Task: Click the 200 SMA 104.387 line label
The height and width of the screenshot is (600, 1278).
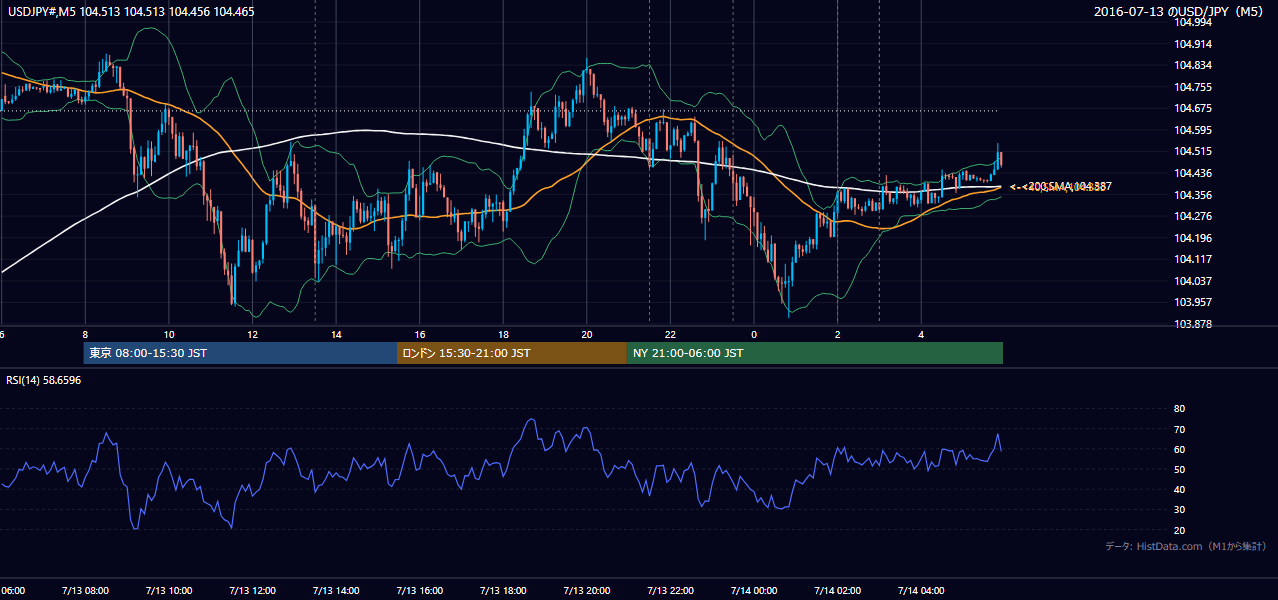Action: tap(1064, 186)
